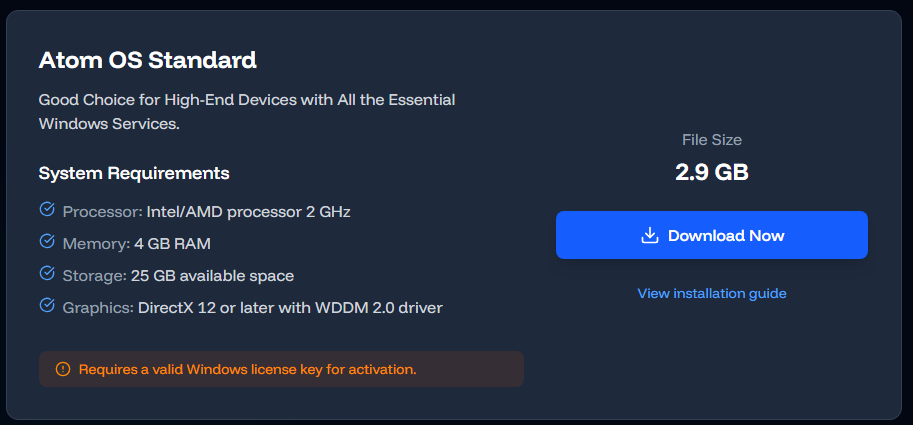Select the Atom OS Standard heading
The width and height of the screenshot is (913, 425).
pyautogui.click(x=147, y=61)
